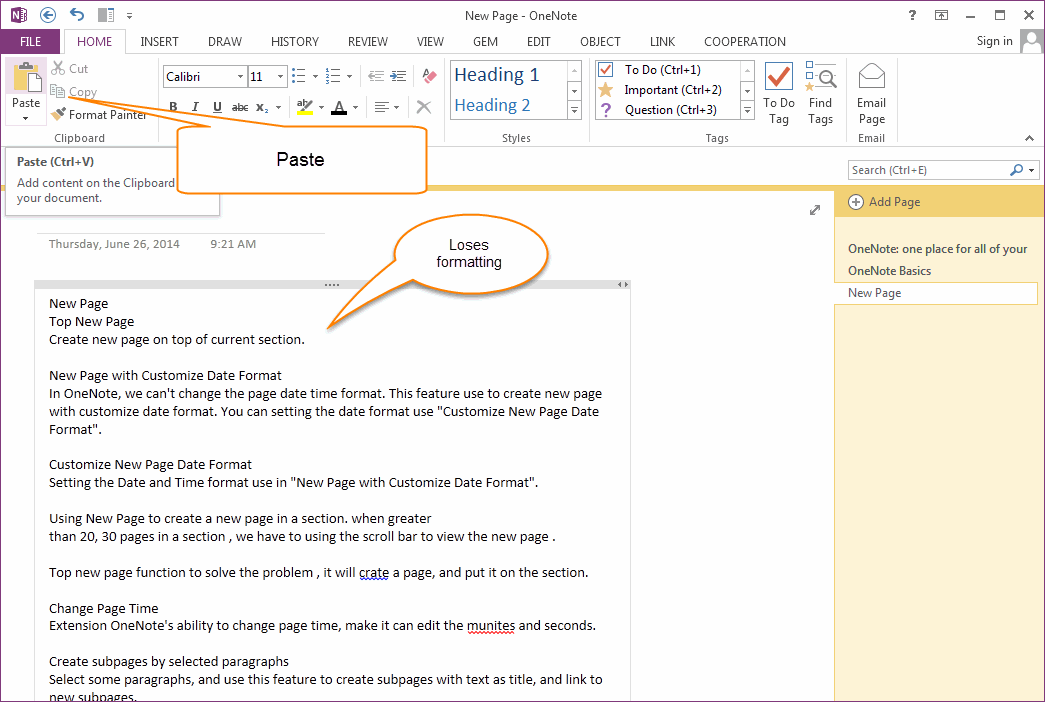Screen dimensions: 1045x702
Task: Click the Back arrow in the title bar
Action: [x=47, y=15]
